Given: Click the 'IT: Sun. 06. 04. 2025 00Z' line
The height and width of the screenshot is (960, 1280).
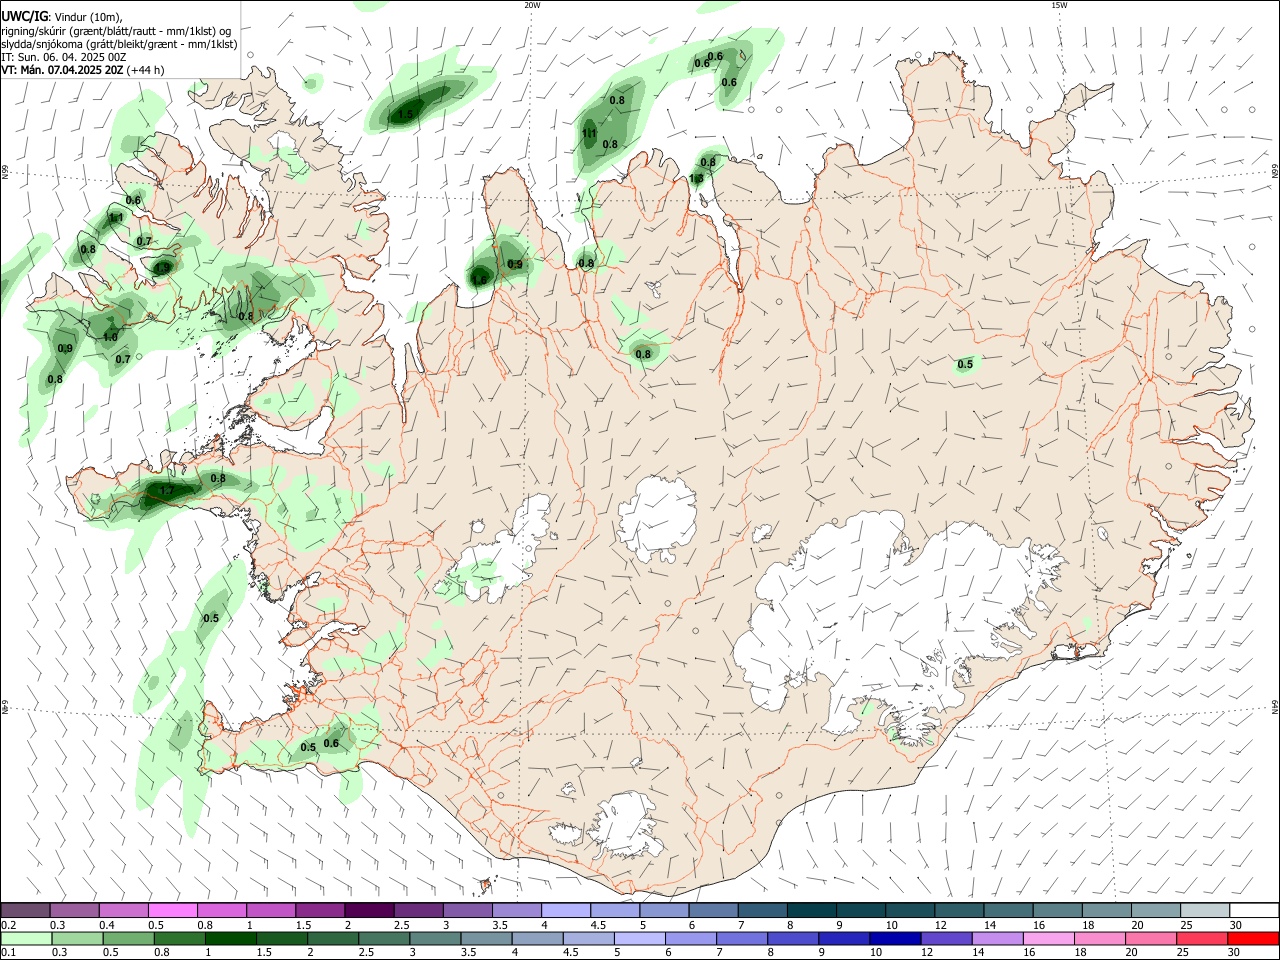Looking at the screenshot, I should point(64,57).
